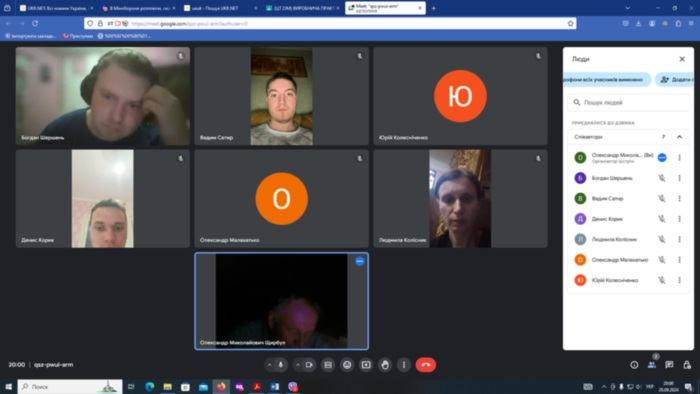Collapse the Співавтори participants section
This screenshot has width=700, height=394.
point(679,137)
